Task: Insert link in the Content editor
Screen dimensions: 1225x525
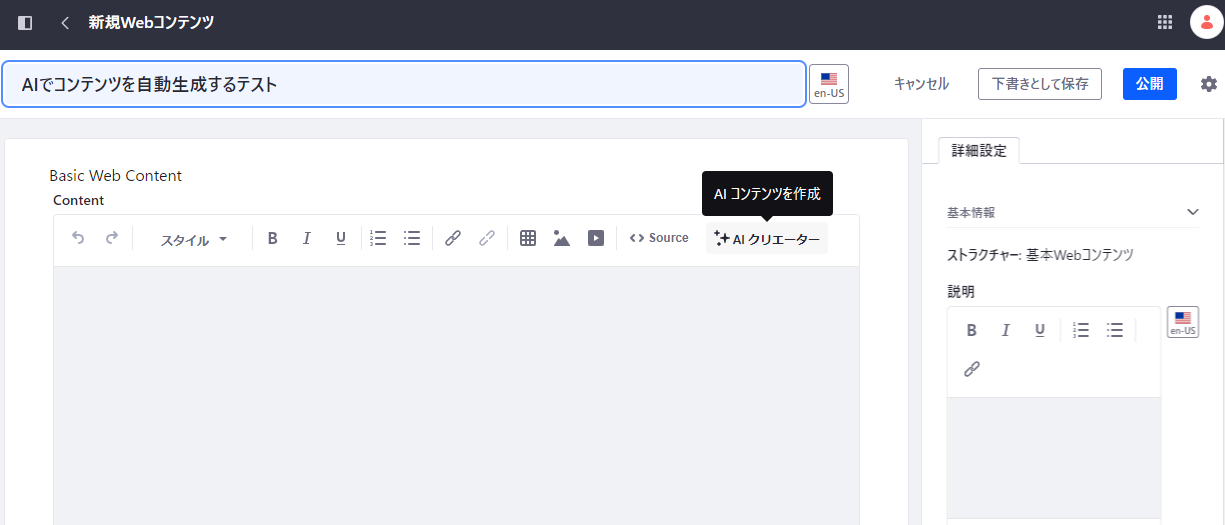Action: click(x=453, y=238)
